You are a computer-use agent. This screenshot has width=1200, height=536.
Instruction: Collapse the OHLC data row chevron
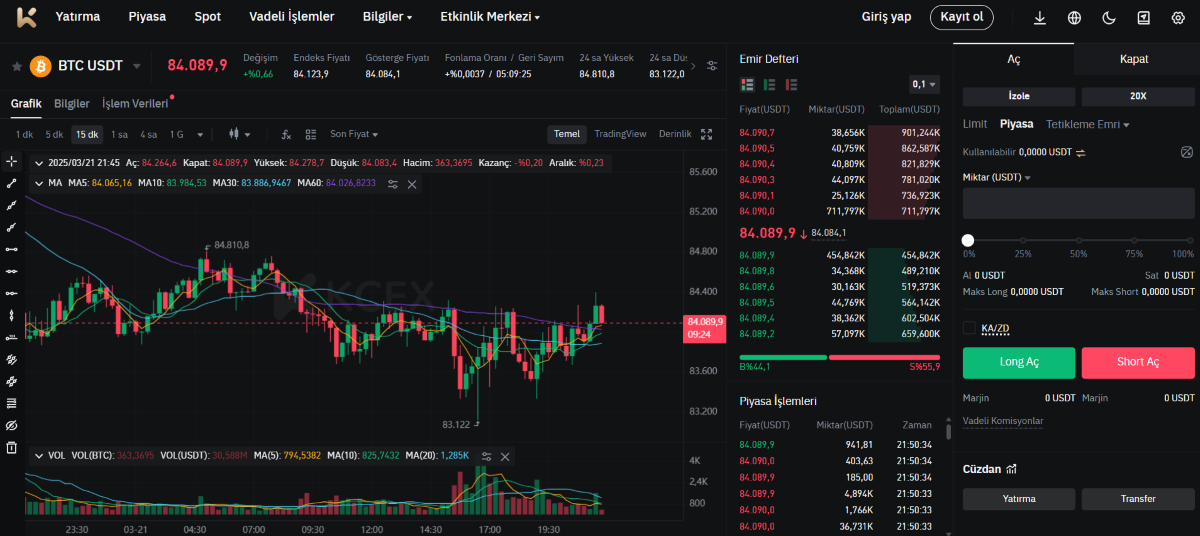[39, 162]
